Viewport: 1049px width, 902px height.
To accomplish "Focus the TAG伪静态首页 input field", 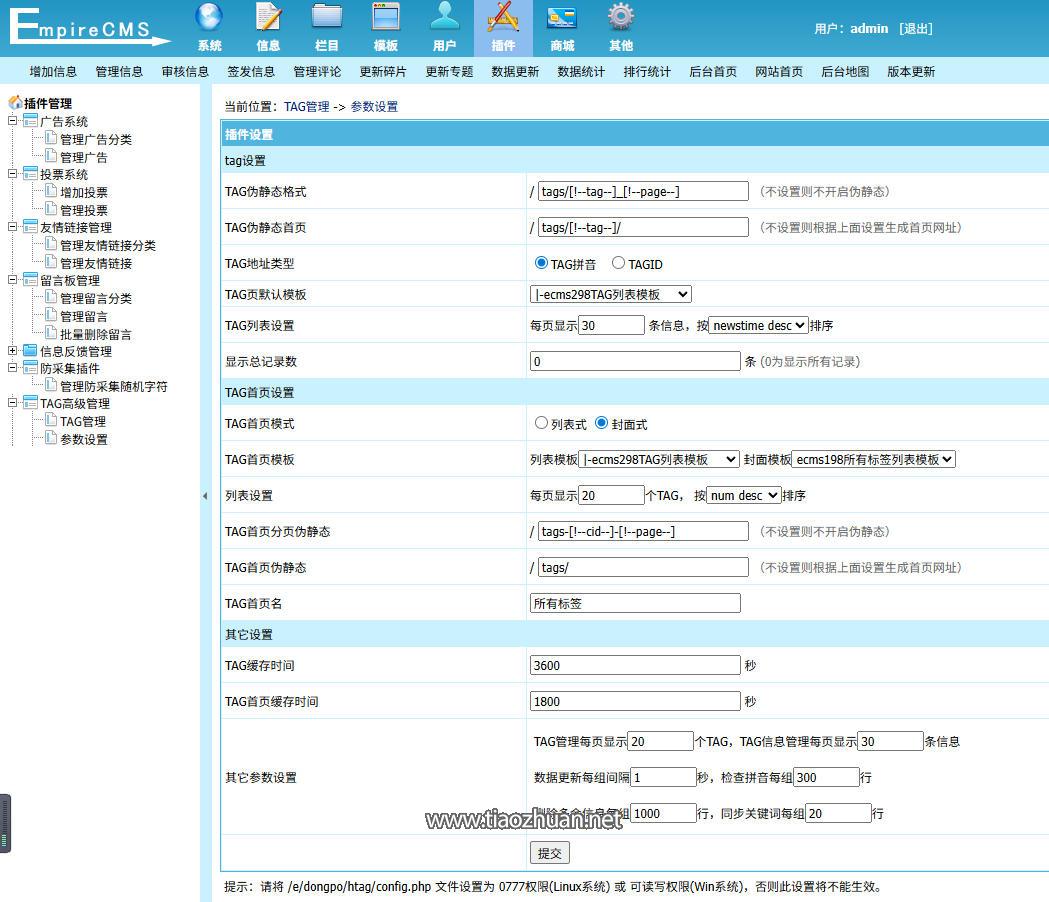I will pyautogui.click(x=643, y=228).
